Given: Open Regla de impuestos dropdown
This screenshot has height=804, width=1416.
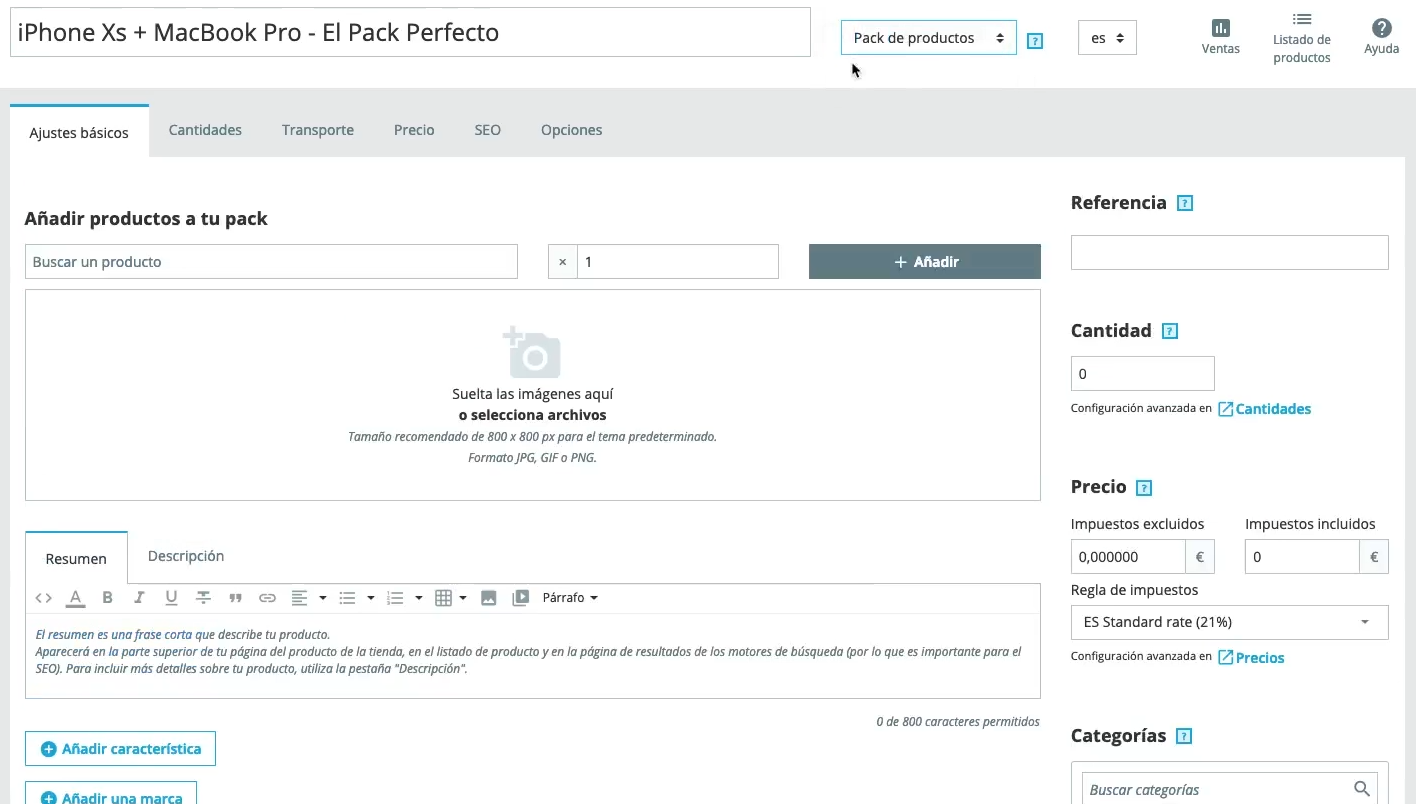Looking at the screenshot, I should tap(1229, 622).
